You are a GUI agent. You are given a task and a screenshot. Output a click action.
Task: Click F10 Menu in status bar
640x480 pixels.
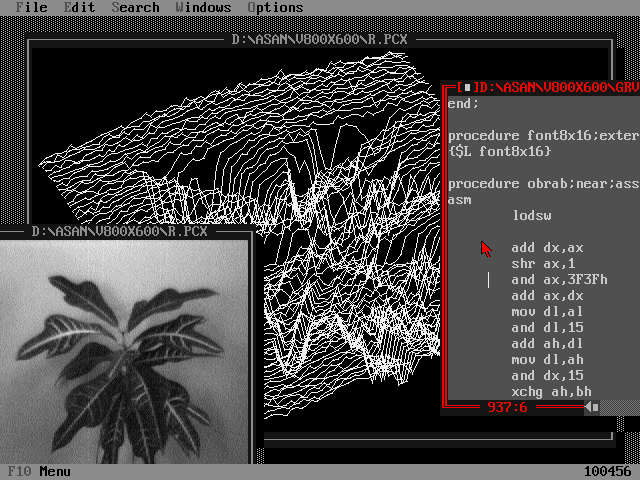click(39, 471)
